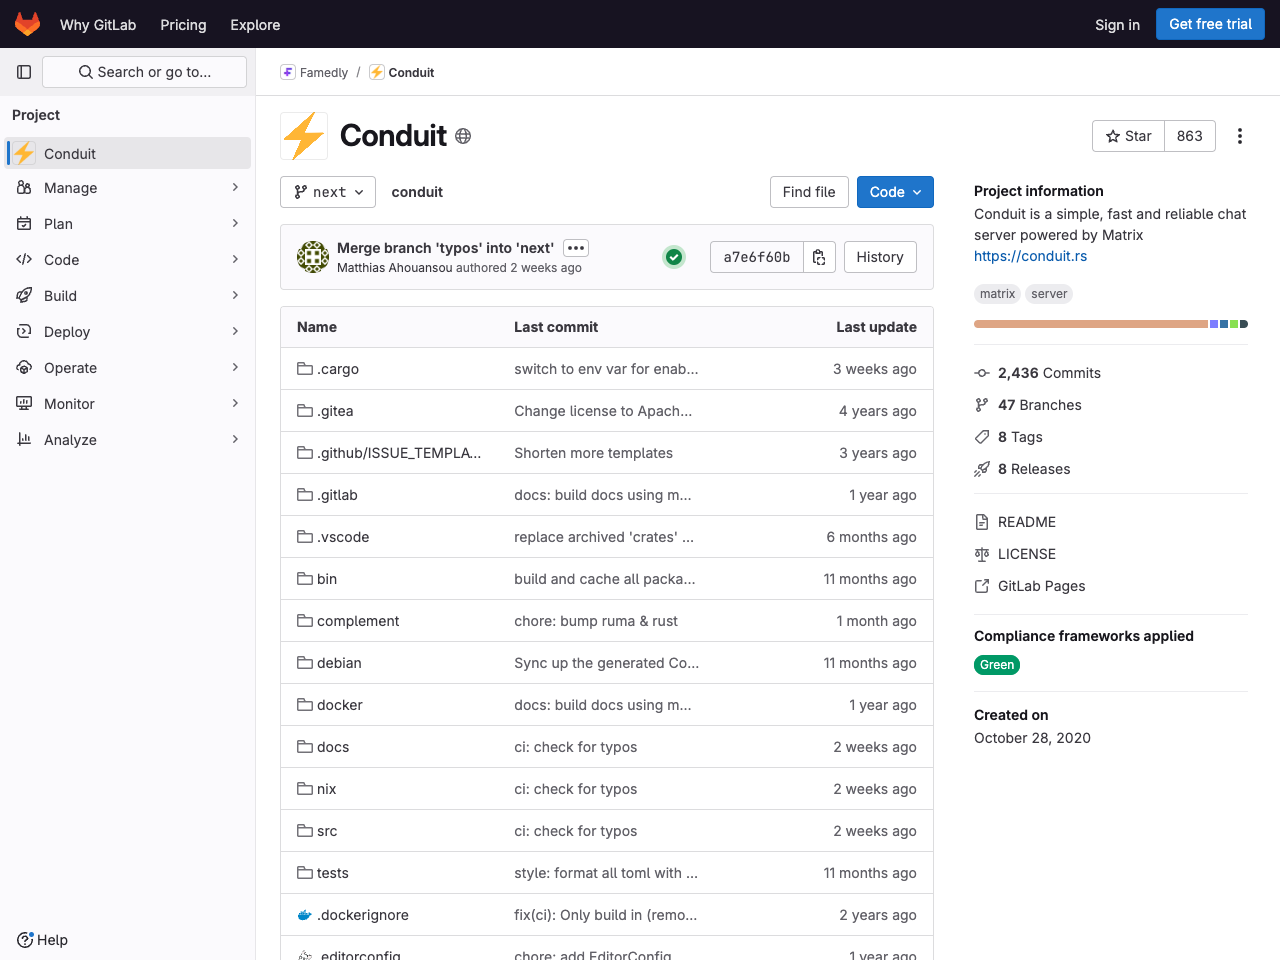Image resolution: width=1280 pixels, height=960 pixels.
Task: Open 'Shorten more templates' commit message
Action: [593, 453]
